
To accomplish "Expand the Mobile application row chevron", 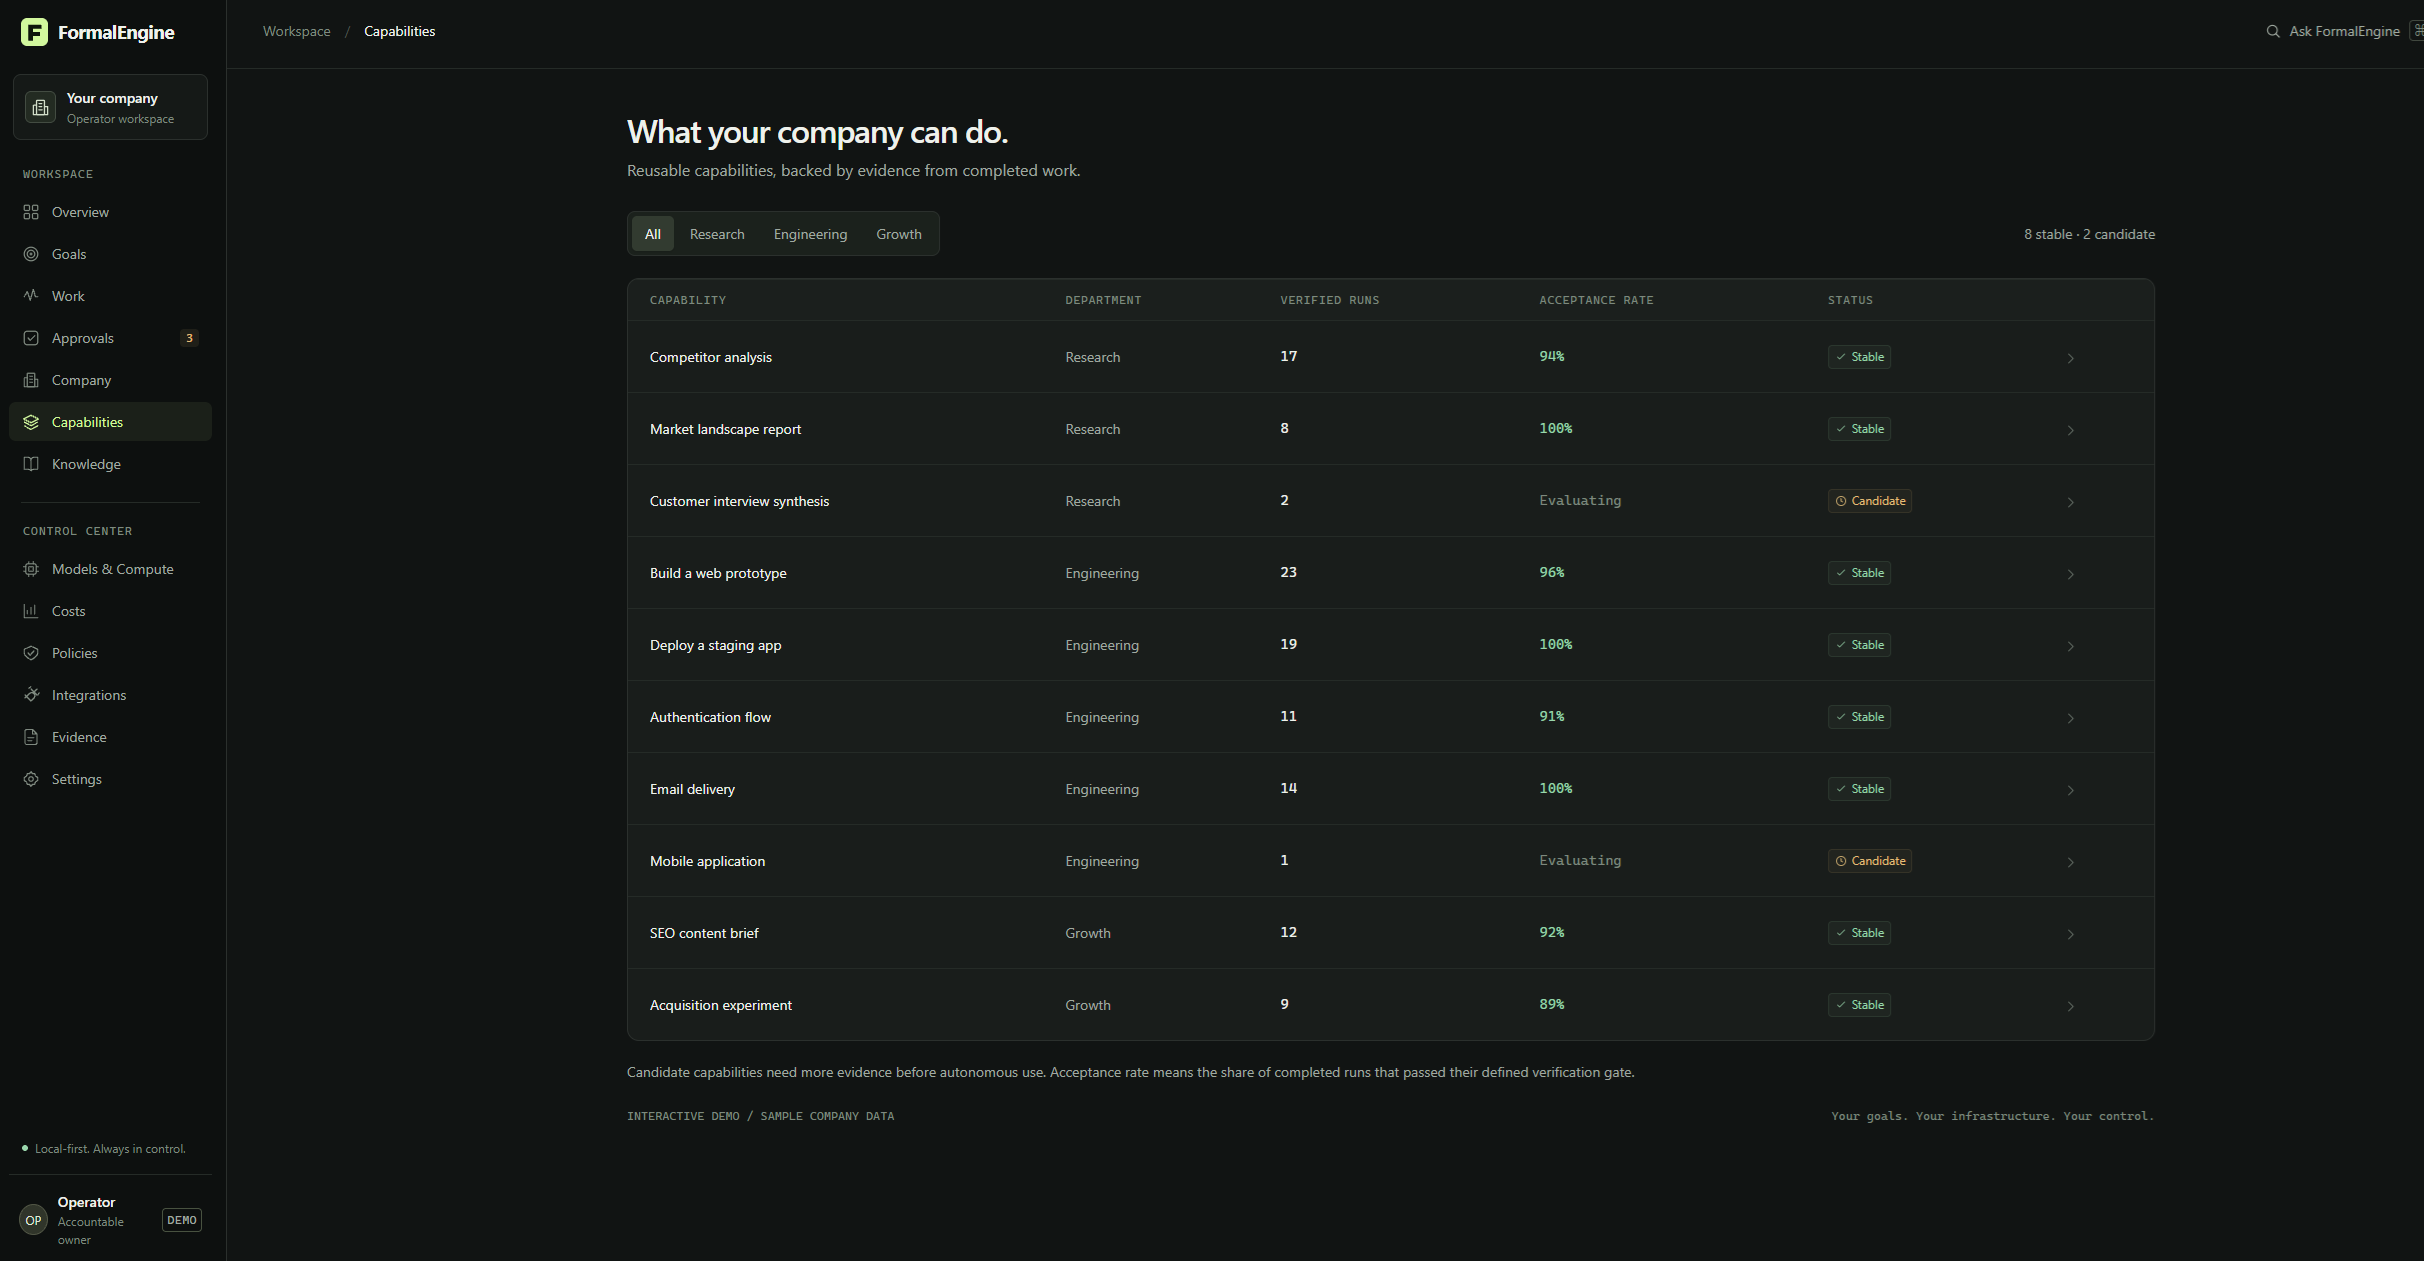I will [x=2071, y=862].
